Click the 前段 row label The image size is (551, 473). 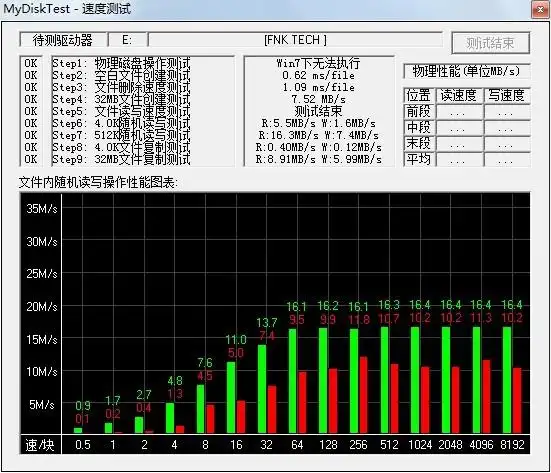(419, 111)
